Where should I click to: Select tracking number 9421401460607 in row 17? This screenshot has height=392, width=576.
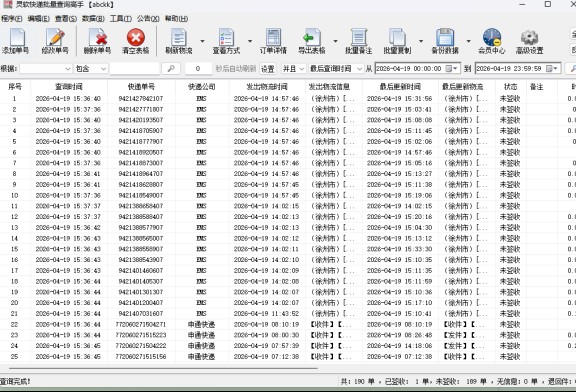click(x=141, y=270)
